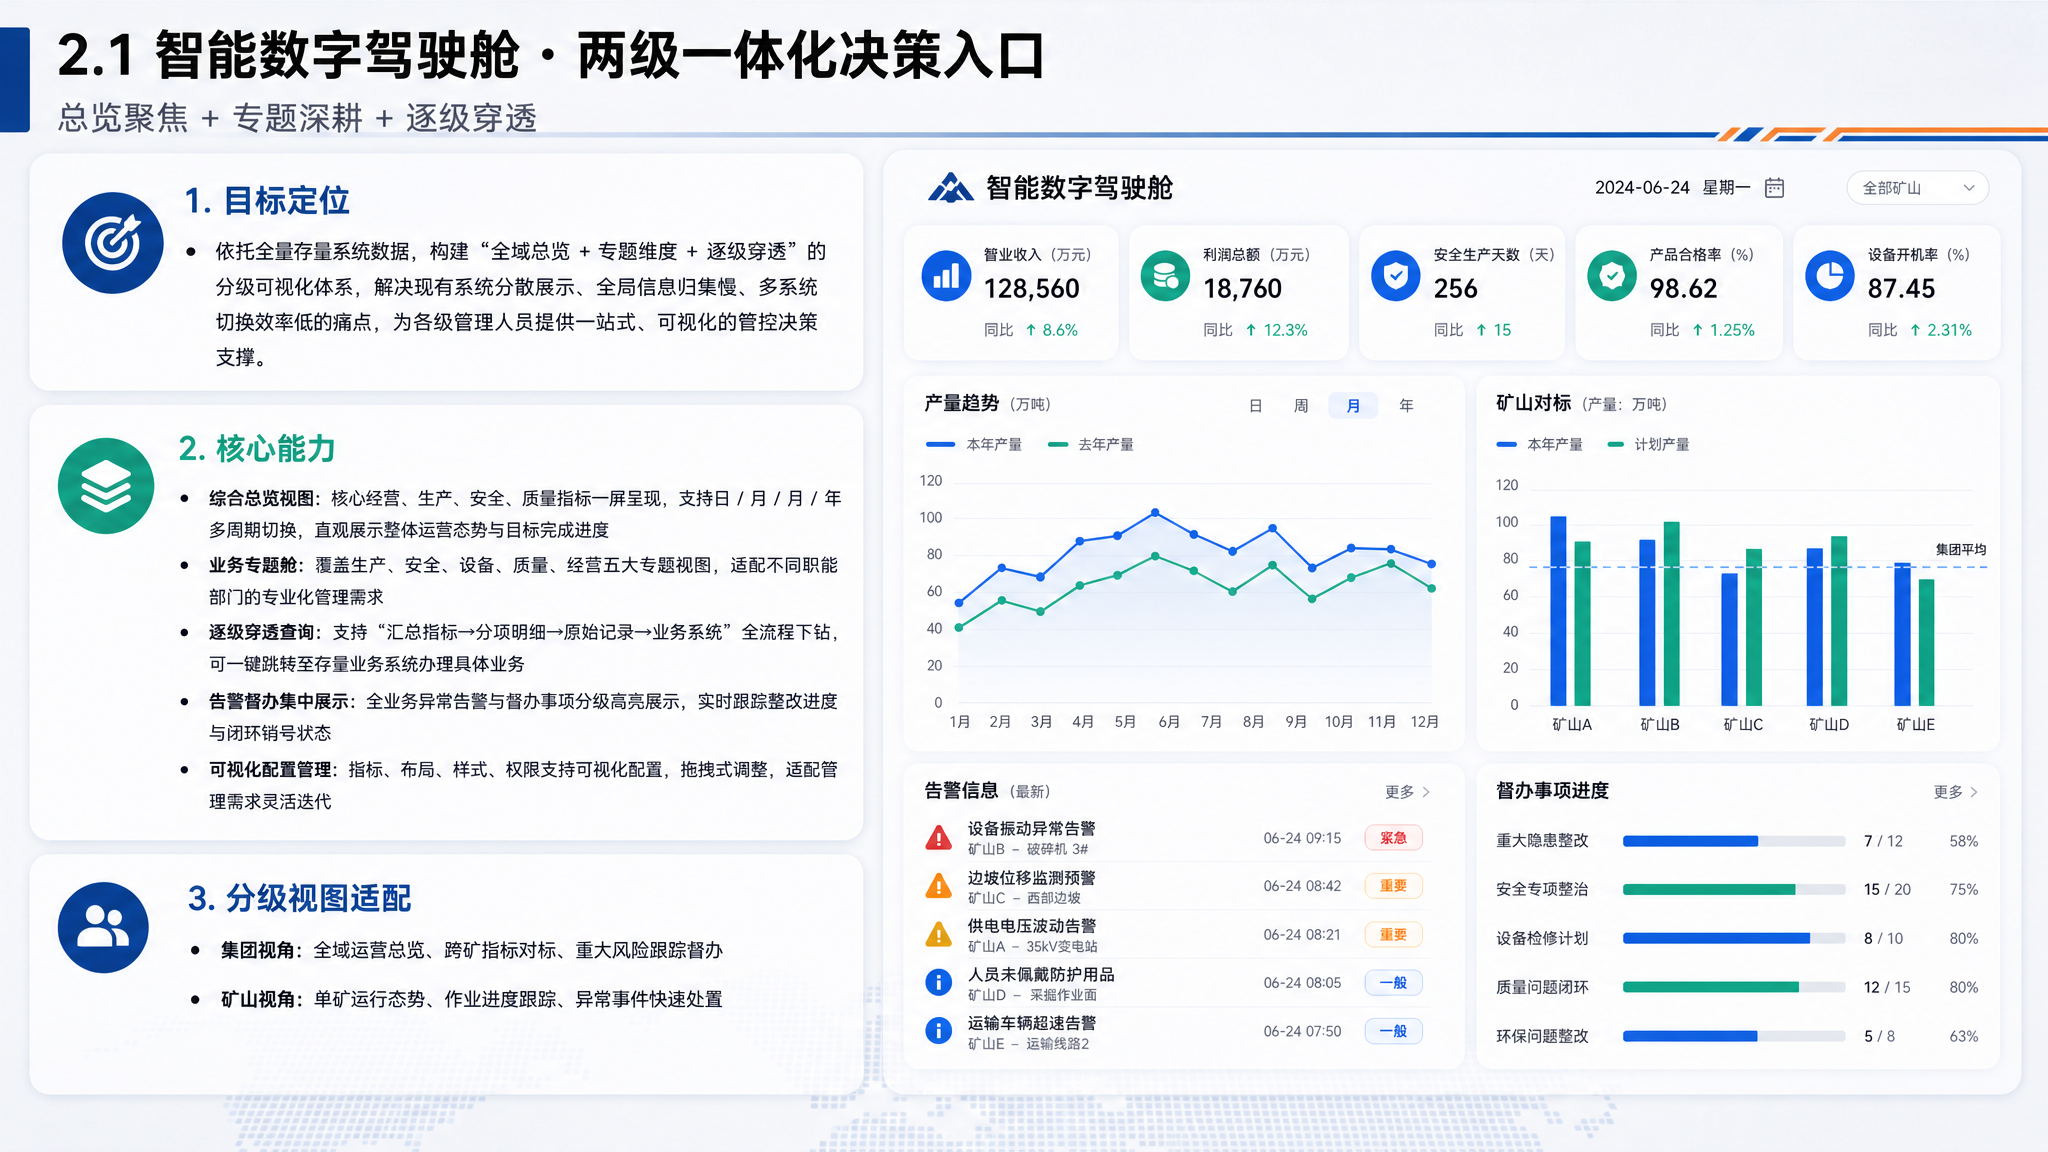Click 一般 tag for 运输车辆超速告警
The width and height of the screenshot is (2048, 1152).
[x=1393, y=1031]
